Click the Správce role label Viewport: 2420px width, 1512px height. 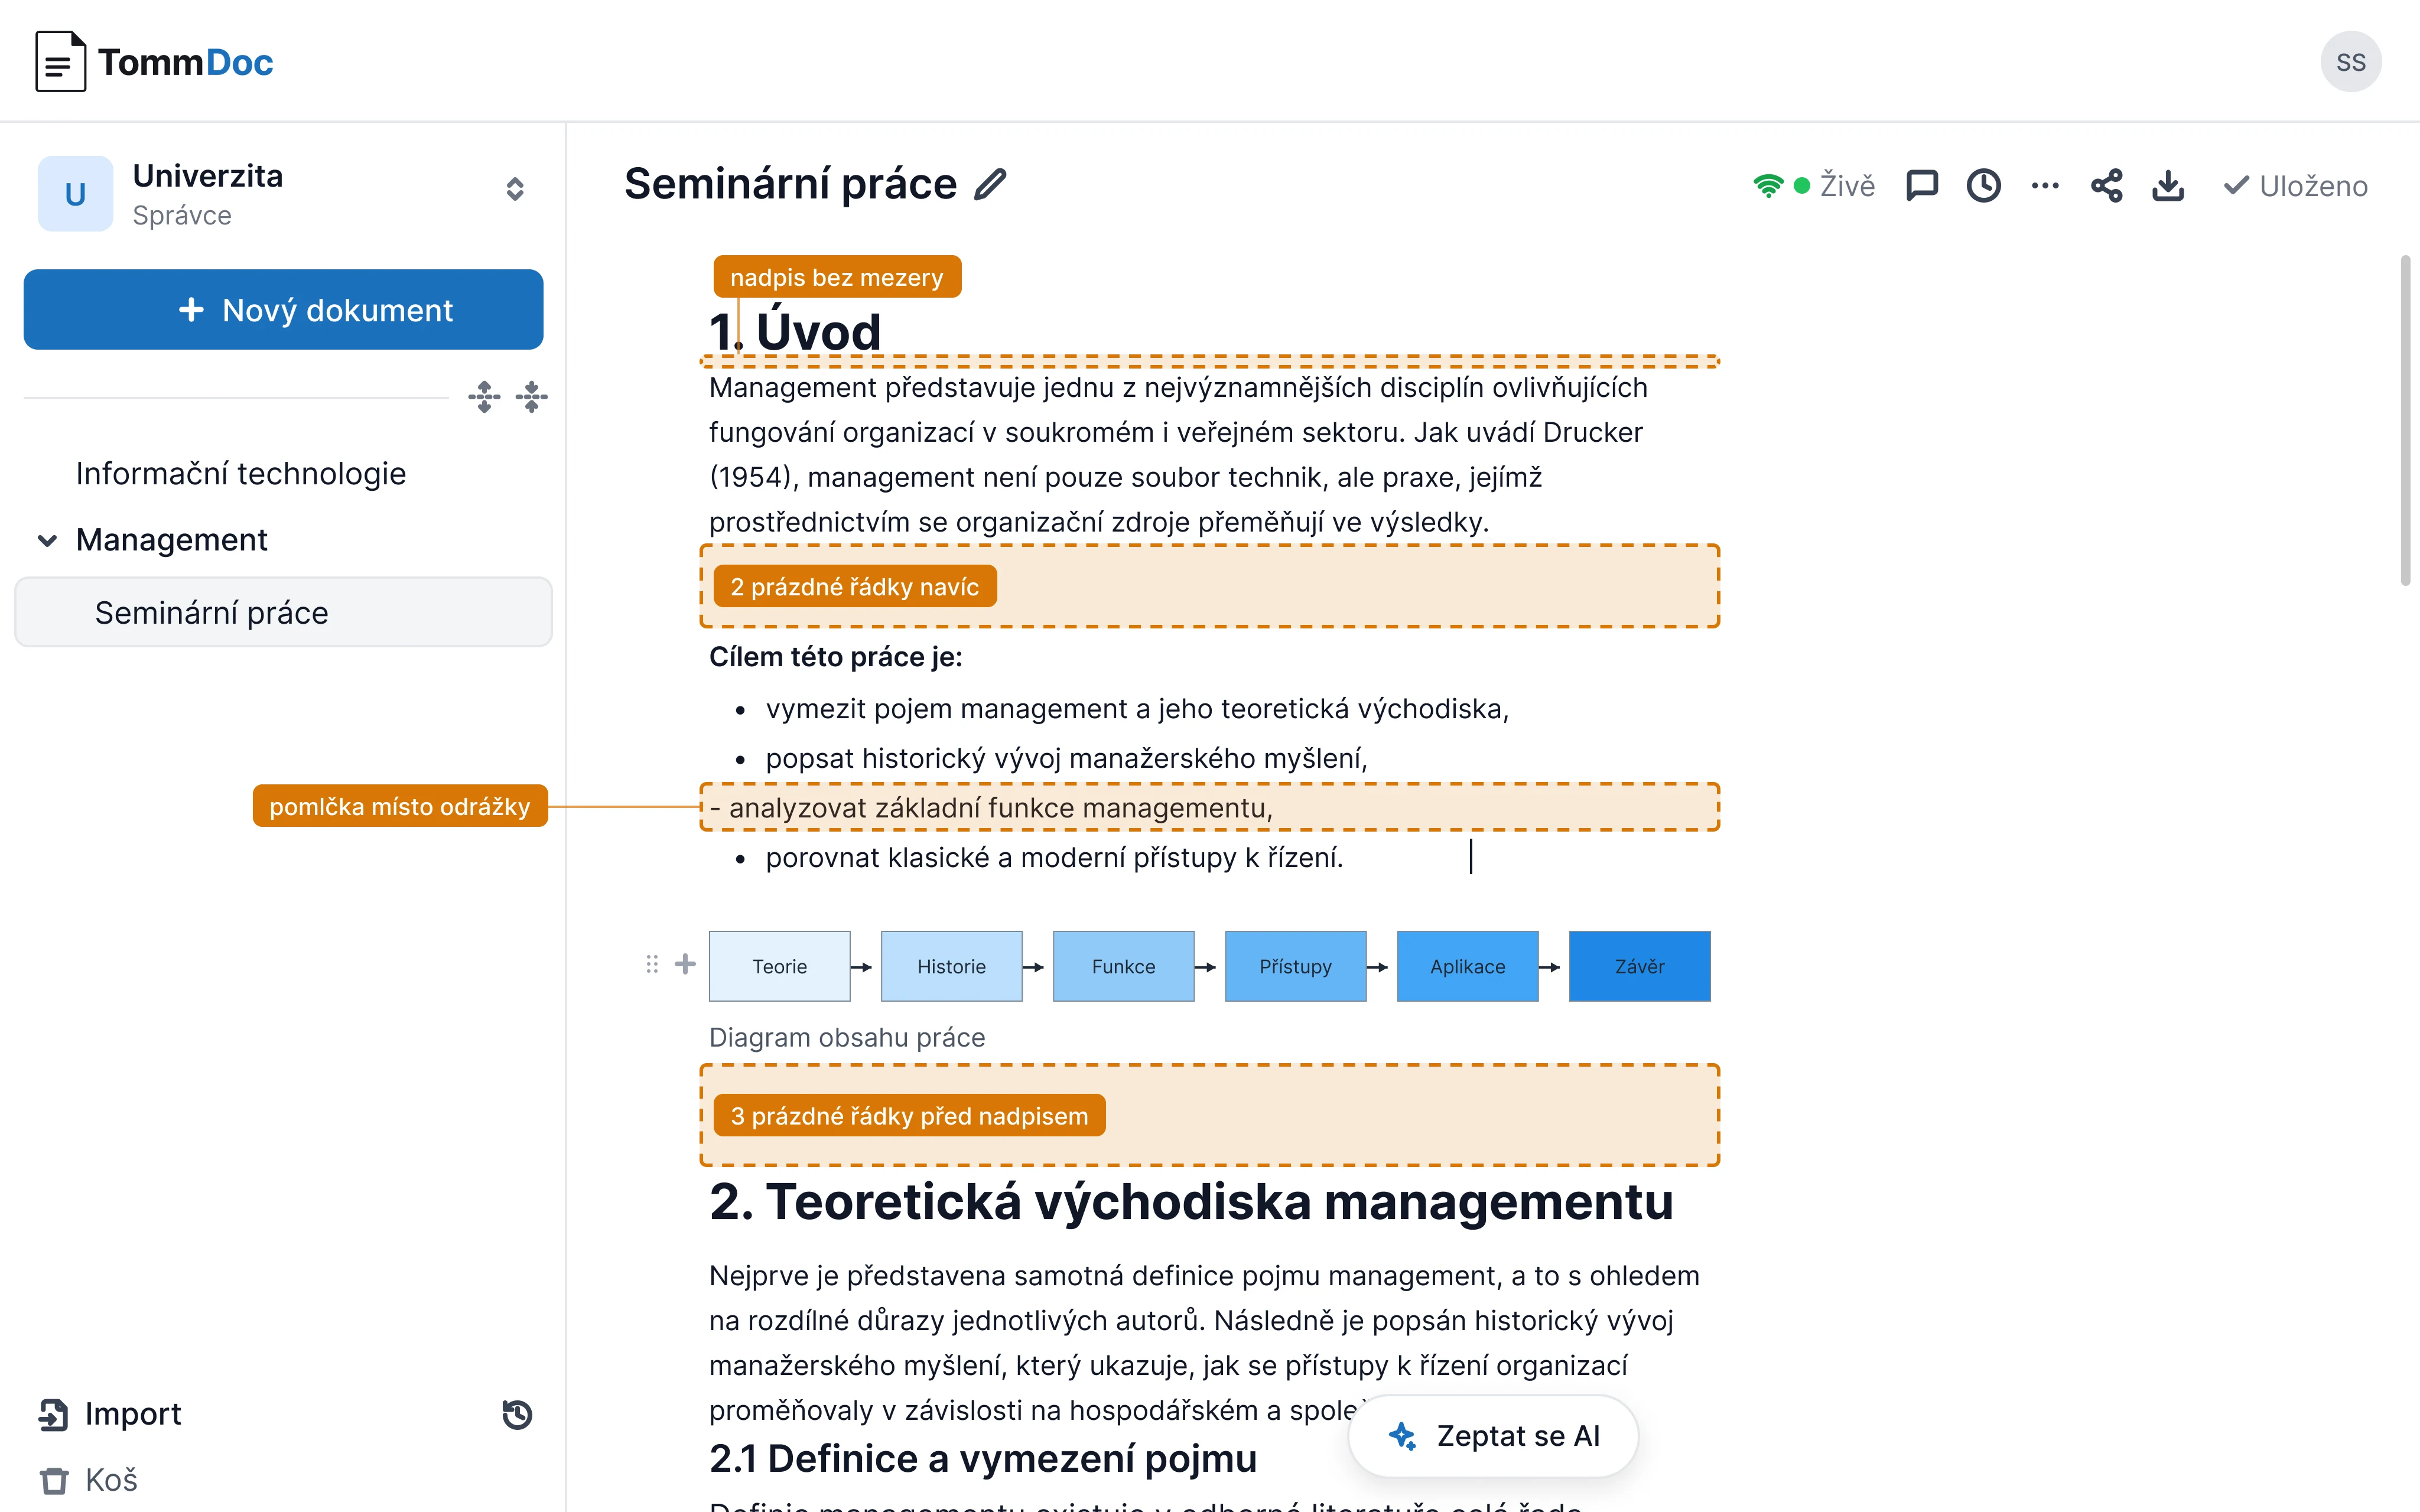tap(182, 215)
